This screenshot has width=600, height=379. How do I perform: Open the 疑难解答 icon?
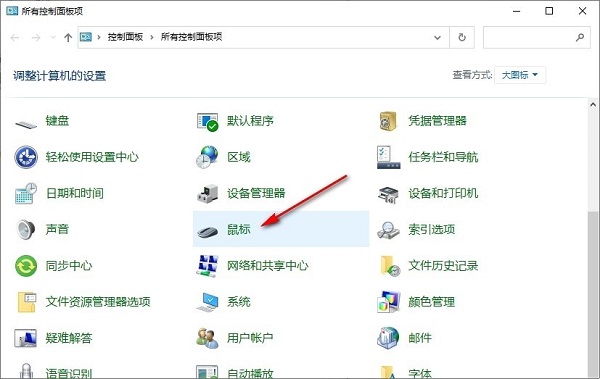[x=25, y=338]
